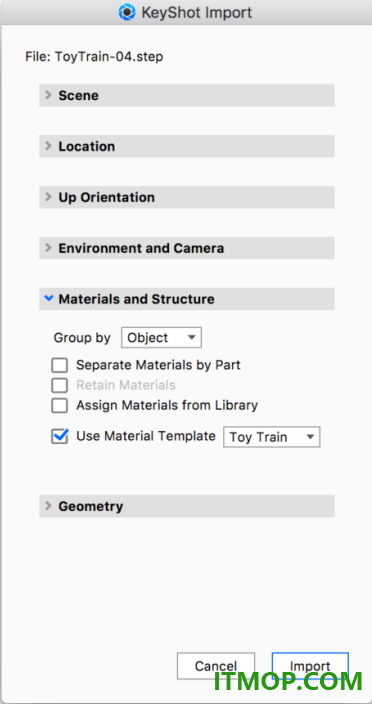Click the Environment and Camera disclosure arrow
This screenshot has height=704, width=372.
(48, 248)
